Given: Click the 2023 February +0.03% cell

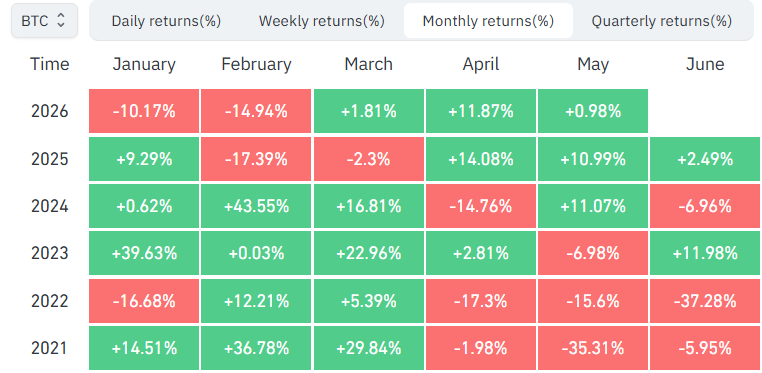Looking at the screenshot, I should [x=256, y=254].
